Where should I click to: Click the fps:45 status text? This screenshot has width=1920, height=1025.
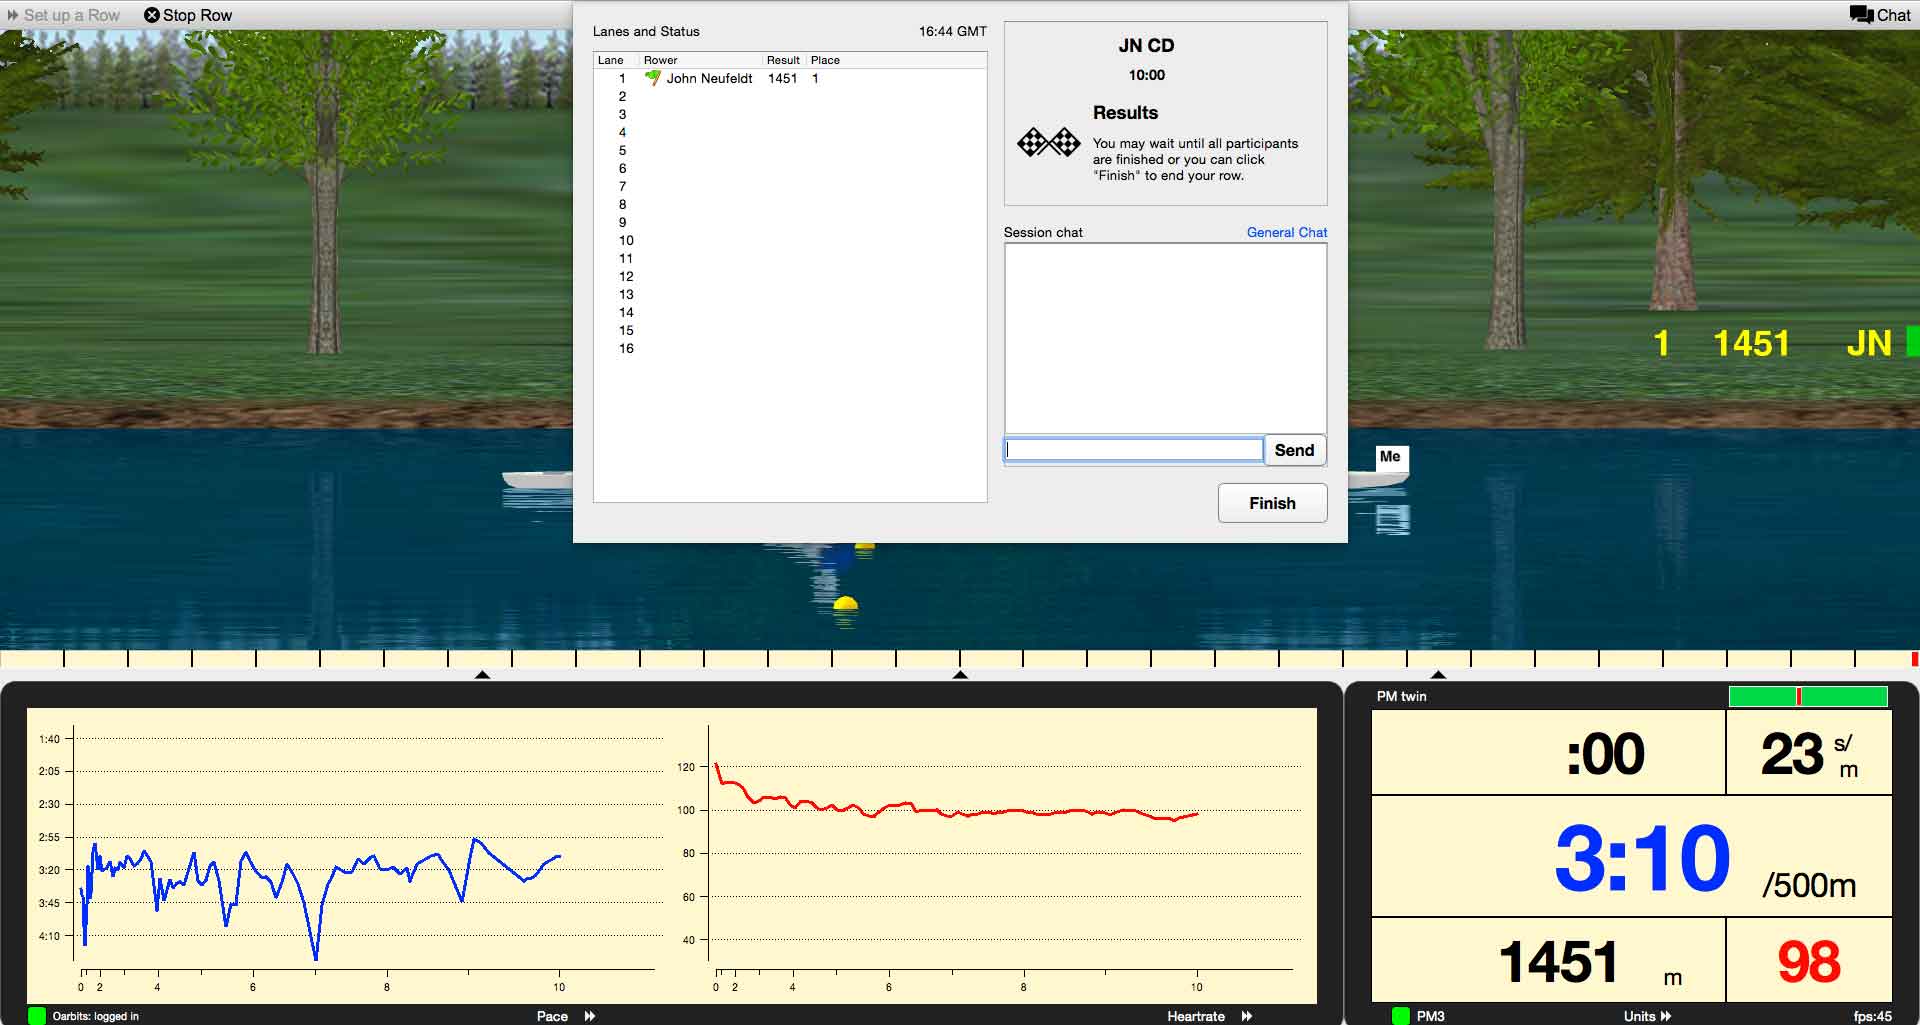(1872, 1016)
